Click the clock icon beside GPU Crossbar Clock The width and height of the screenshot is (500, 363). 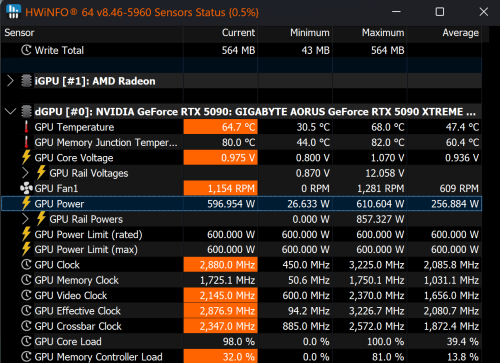(26, 326)
